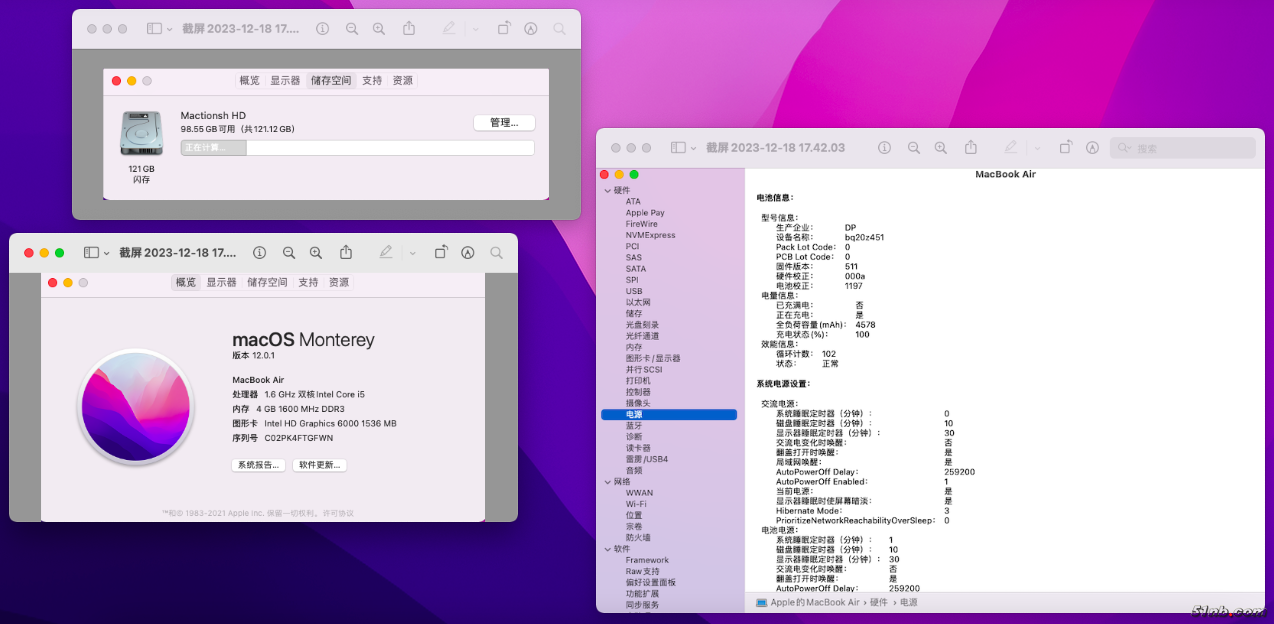This screenshot has width=1274, height=624.
Task: Open inspector in the macOS Monterey Preview window
Action: (x=259, y=253)
